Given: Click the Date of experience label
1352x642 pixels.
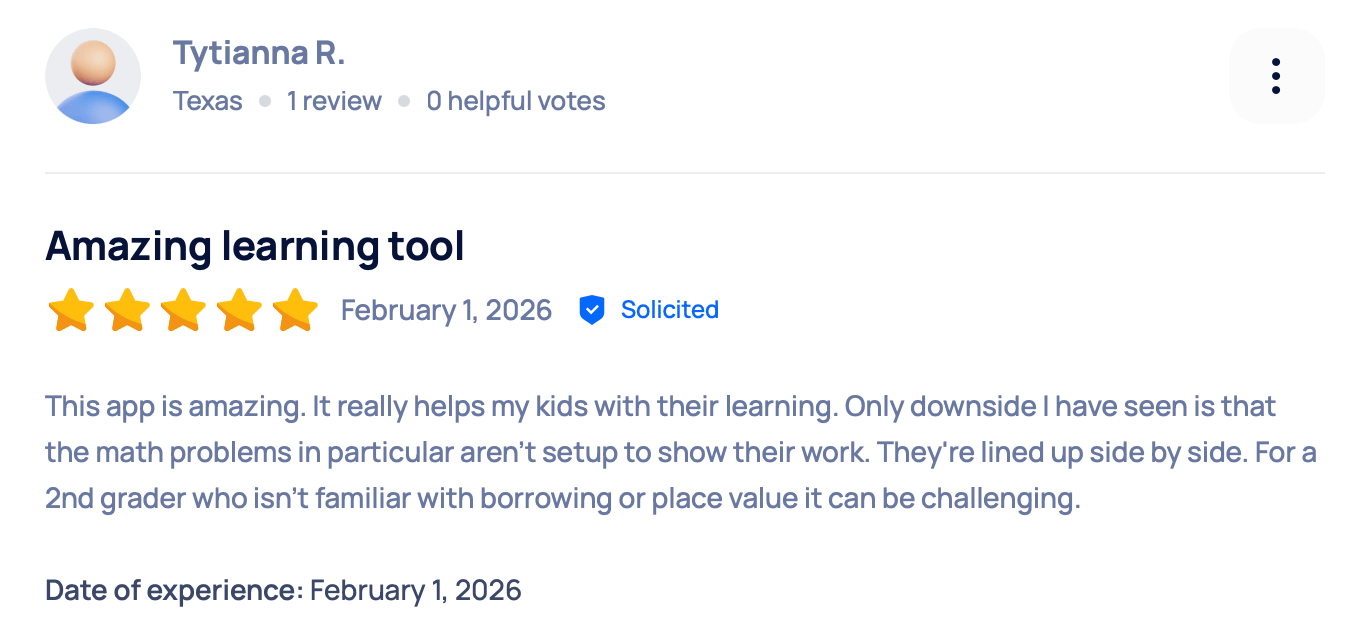Looking at the screenshot, I should [x=168, y=590].
